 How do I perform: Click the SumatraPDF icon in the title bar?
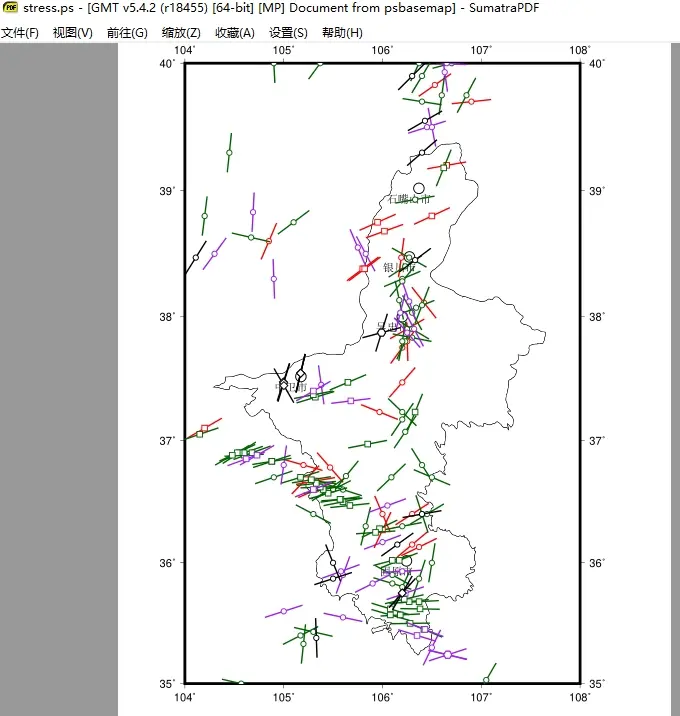click(10, 9)
